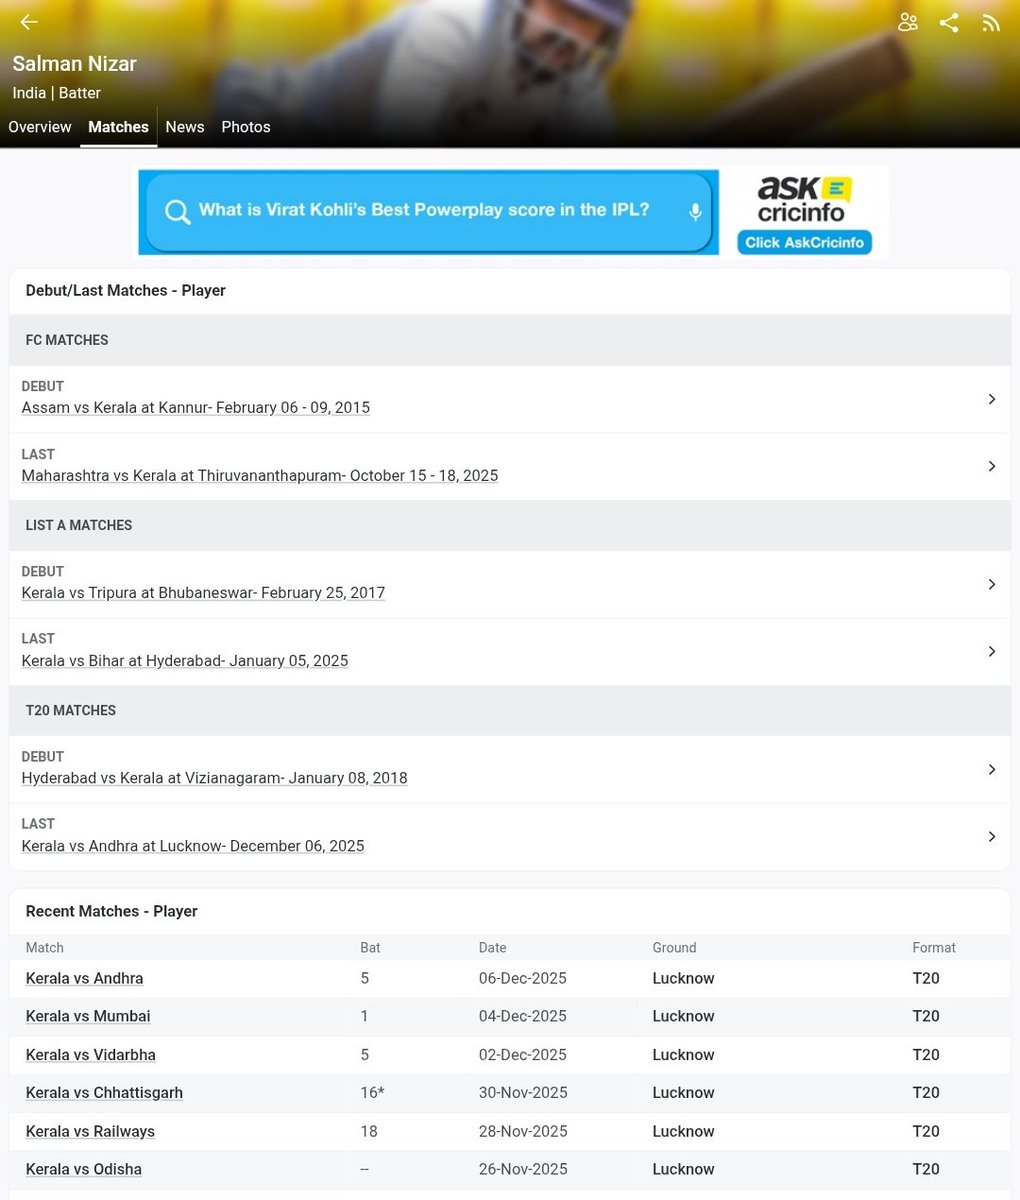Click the Bat column header
The height and width of the screenshot is (1200, 1020).
coord(370,947)
